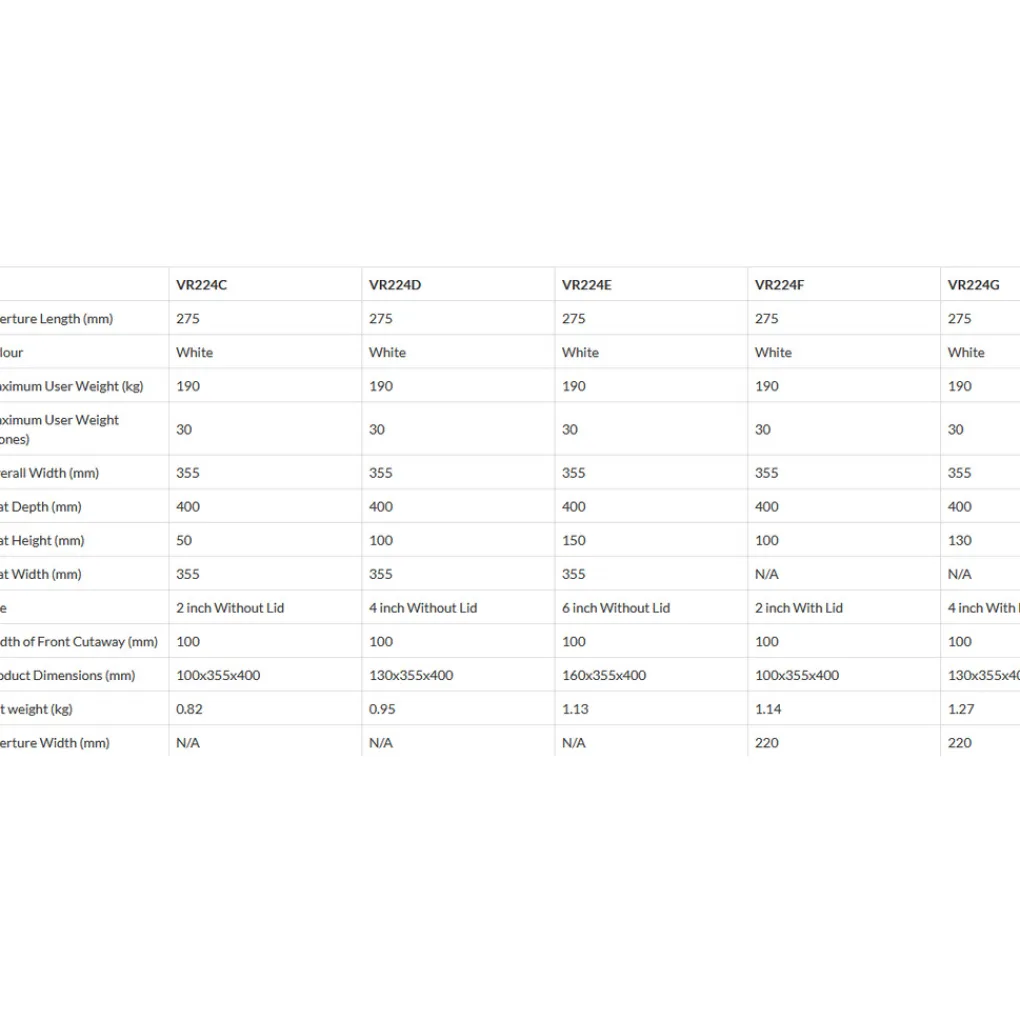Click the 0.95 weight value

click(x=382, y=709)
